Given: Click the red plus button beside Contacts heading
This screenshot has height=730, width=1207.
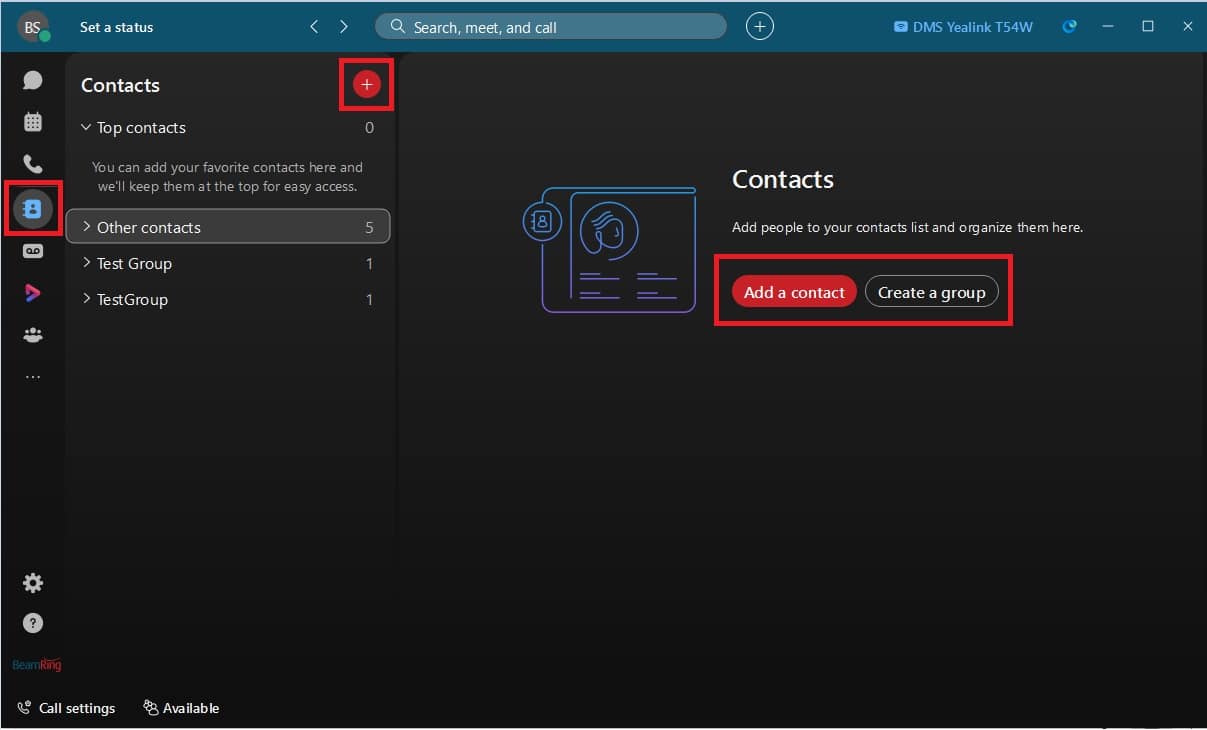Looking at the screenshot, I should (367, 85).
